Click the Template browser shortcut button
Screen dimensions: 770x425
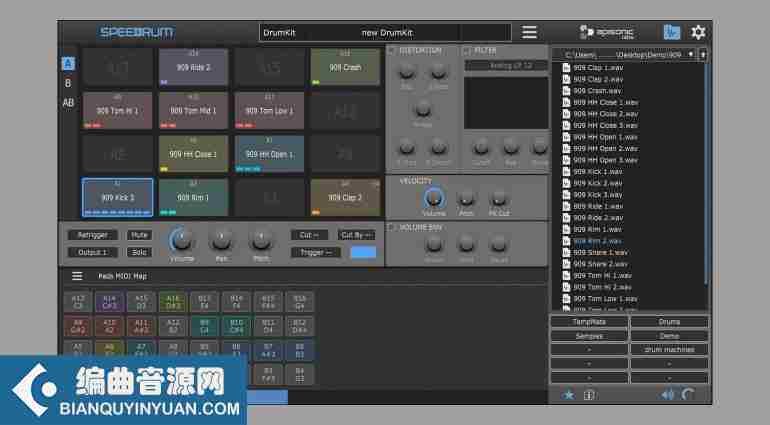(x=589, y=322)
